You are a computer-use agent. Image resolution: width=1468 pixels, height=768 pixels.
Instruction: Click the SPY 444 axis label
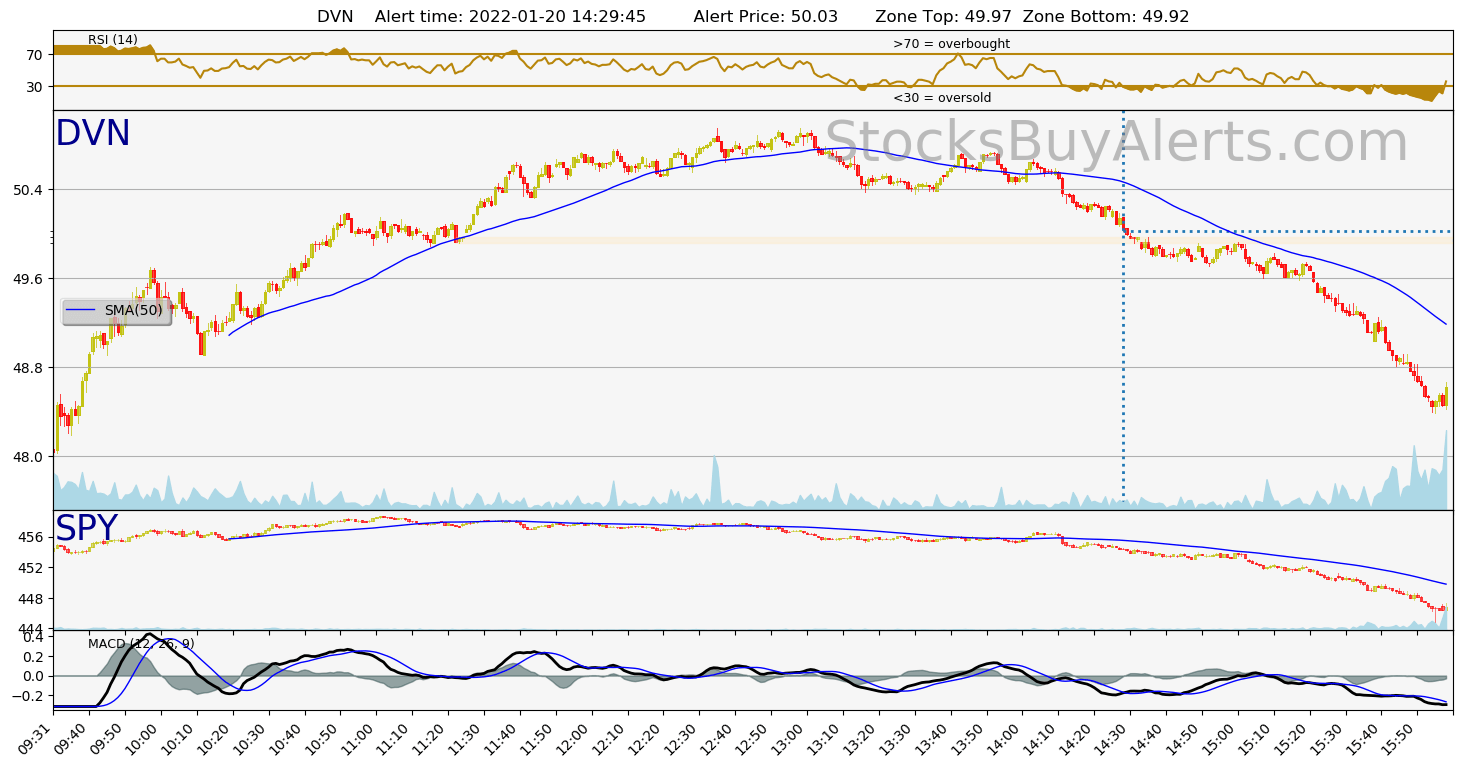click(x=31, y=629)
